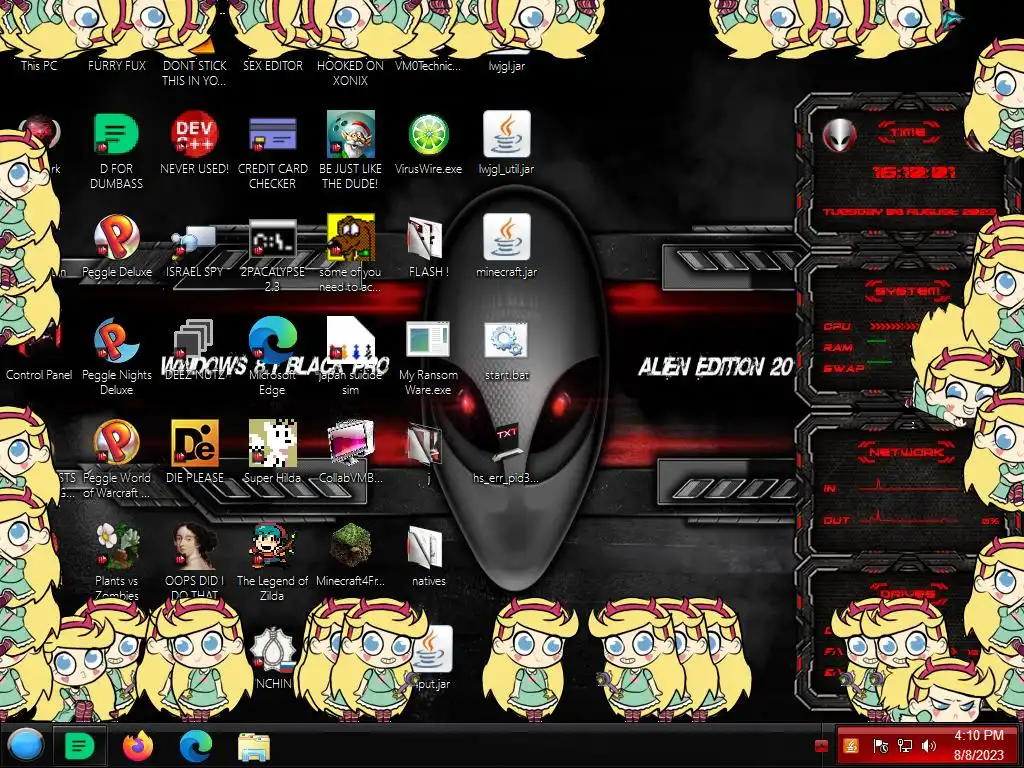This screenshot has height=768, width=1024.
Task: Select the This PC label
Action: [x=39, y=65]
